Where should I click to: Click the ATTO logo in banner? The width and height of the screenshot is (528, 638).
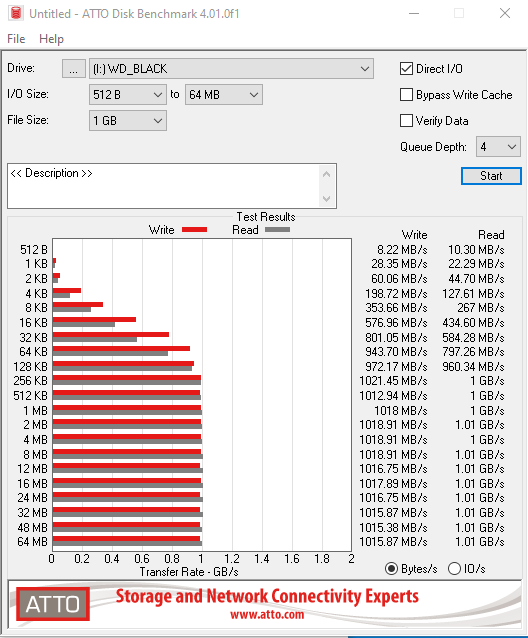tap(53, 604)
